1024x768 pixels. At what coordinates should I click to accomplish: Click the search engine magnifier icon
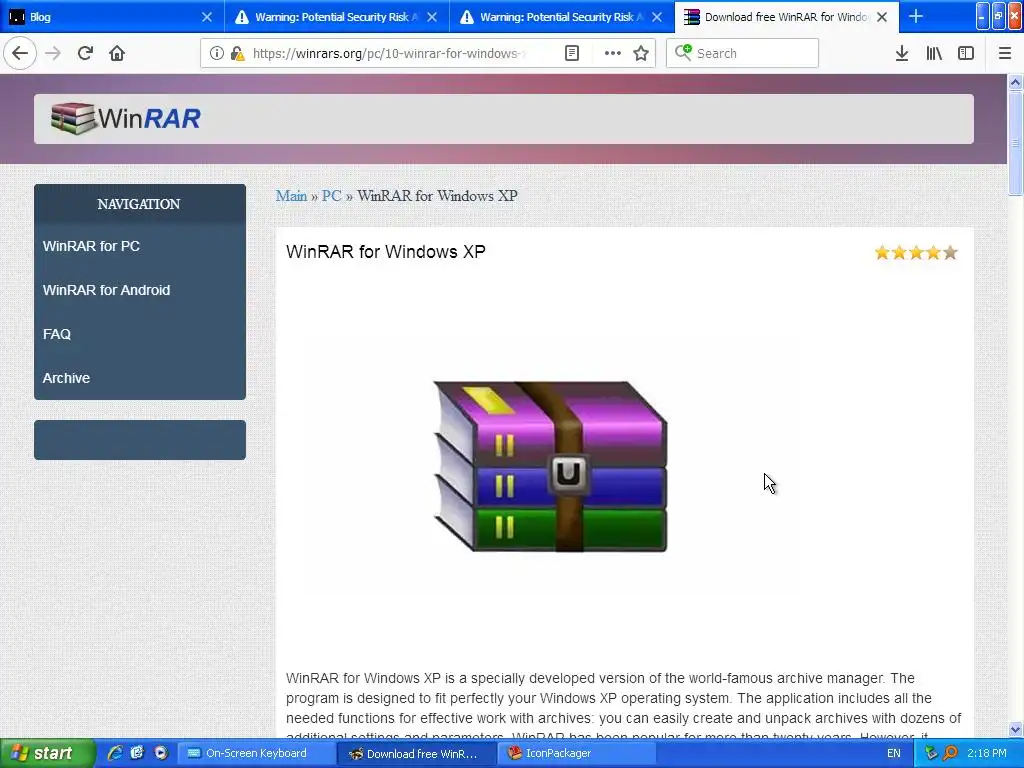click(x=683, y=53)
